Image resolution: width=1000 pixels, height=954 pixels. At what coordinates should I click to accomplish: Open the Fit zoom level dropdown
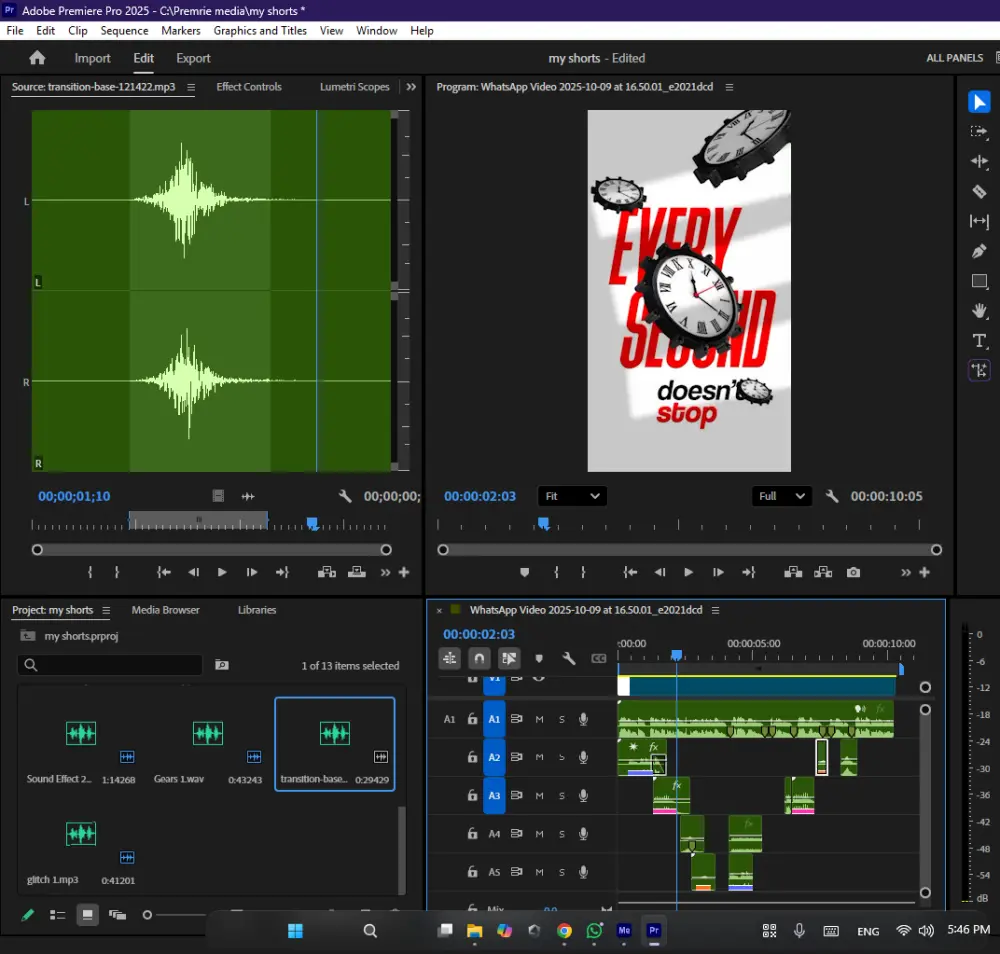[x=572, y=496]
